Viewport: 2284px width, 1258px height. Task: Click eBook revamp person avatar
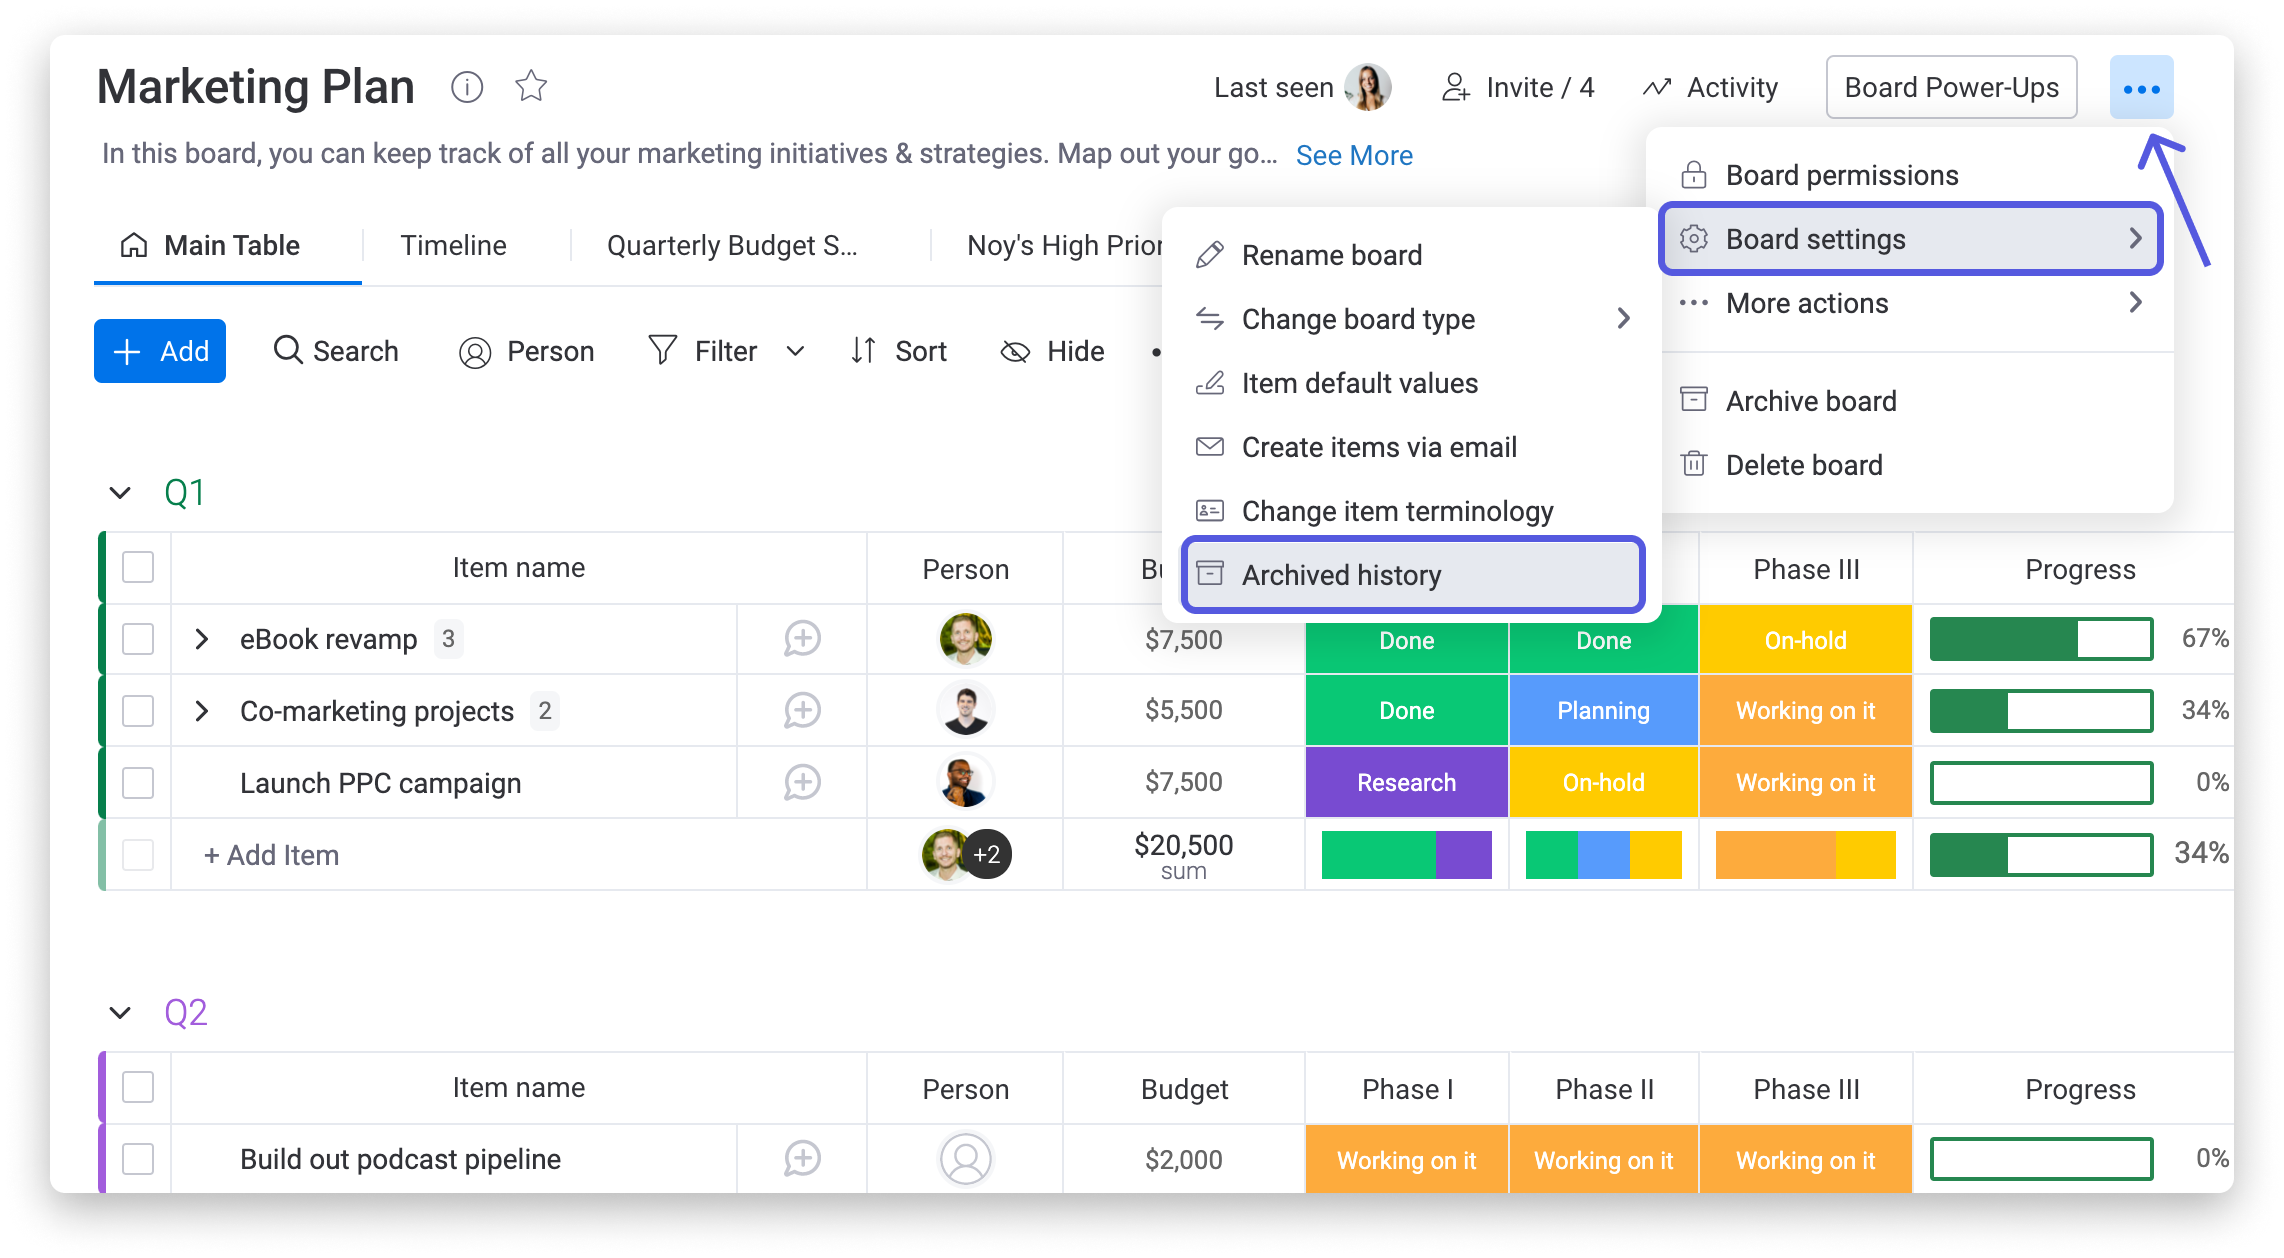[965, 639]
